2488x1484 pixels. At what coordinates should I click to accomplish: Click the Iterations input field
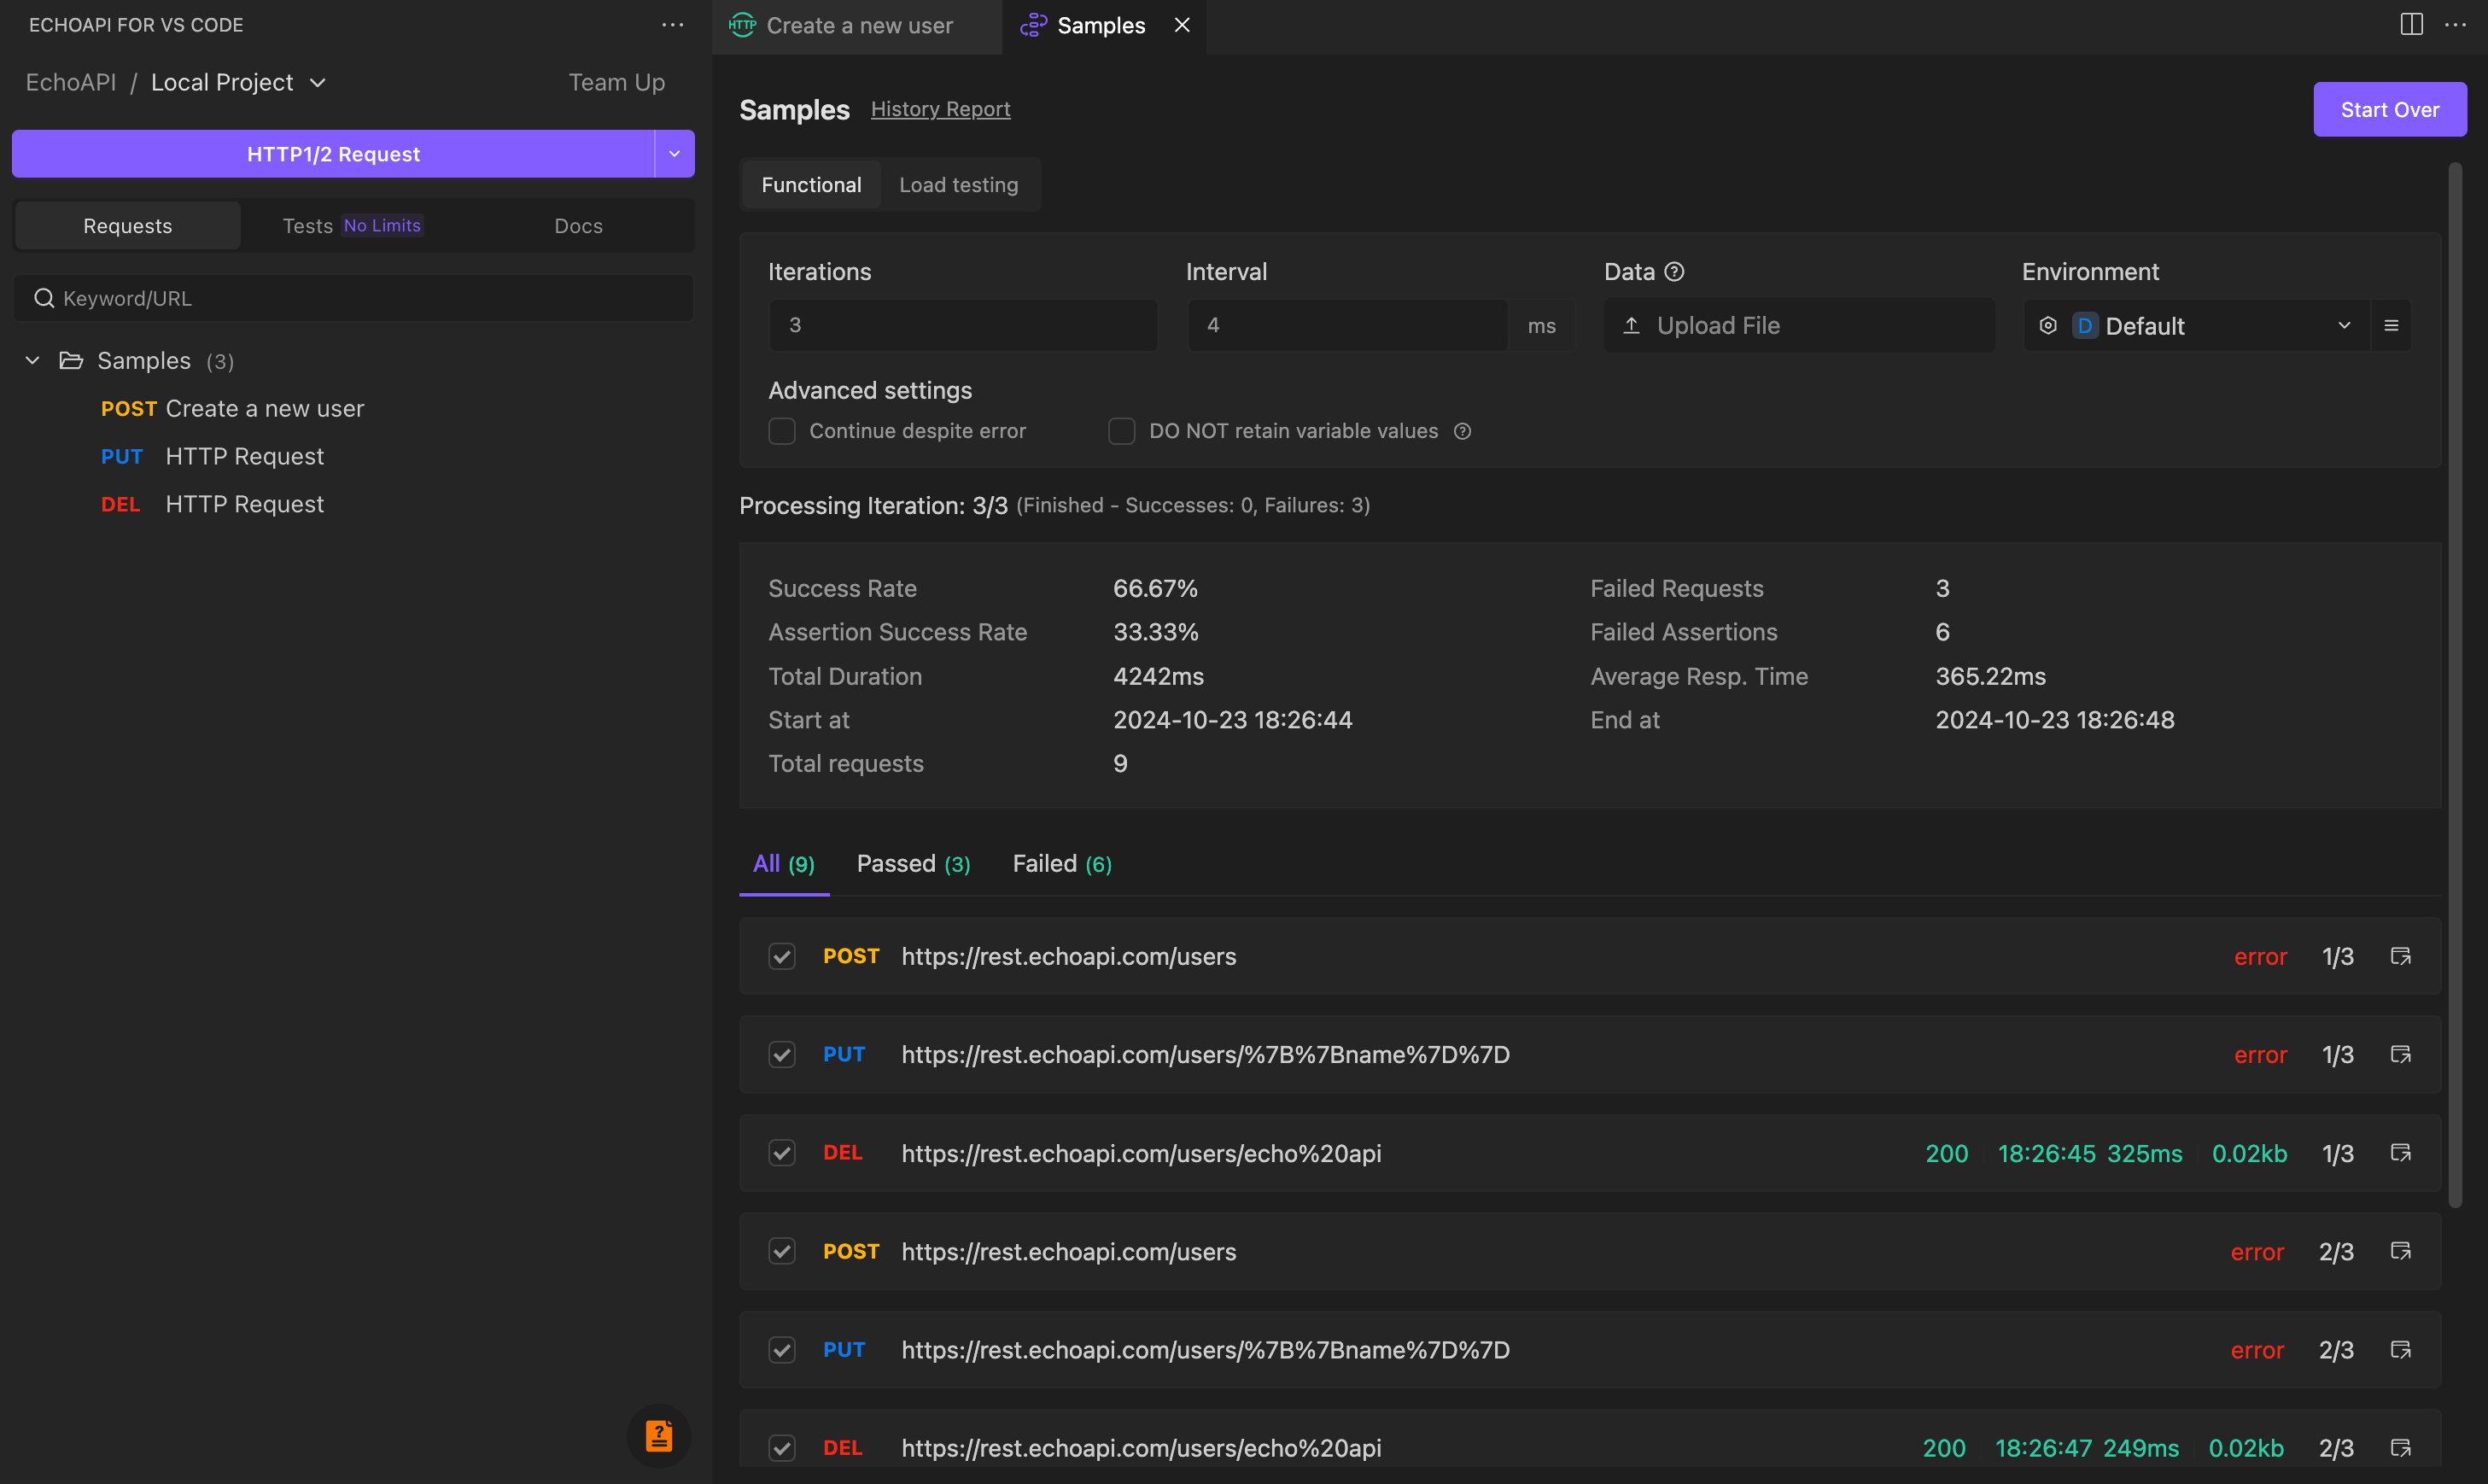[963, 325]
